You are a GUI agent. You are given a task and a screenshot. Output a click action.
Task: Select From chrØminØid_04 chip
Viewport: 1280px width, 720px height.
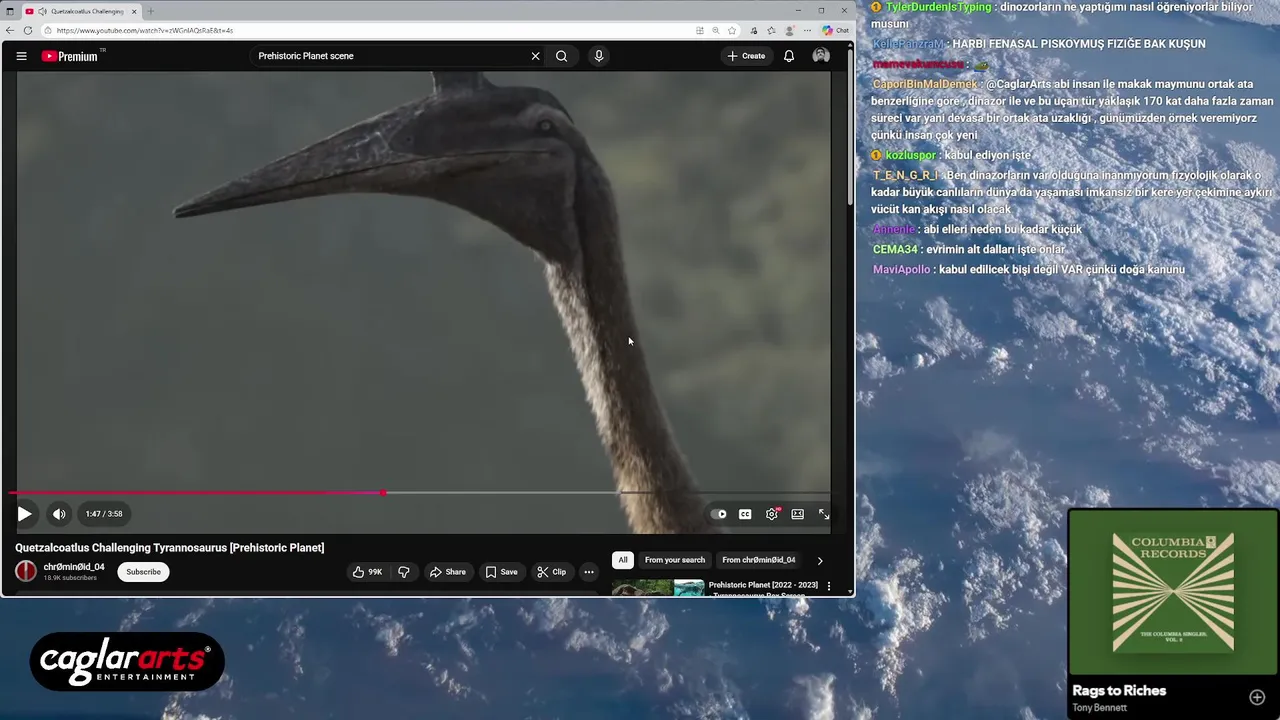tap(759, 560)
